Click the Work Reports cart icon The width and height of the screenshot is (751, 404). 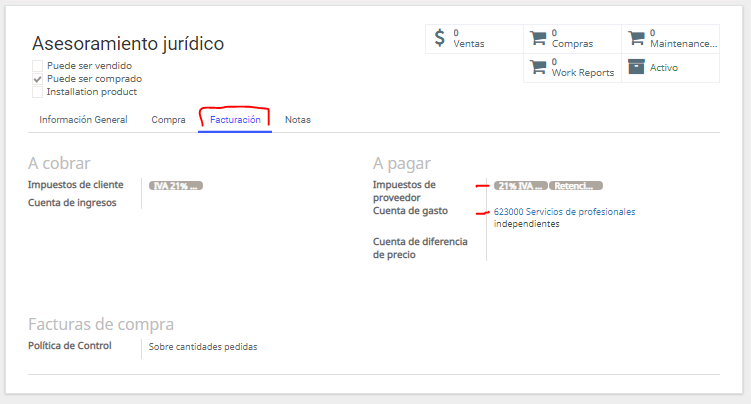click(538, 67)
